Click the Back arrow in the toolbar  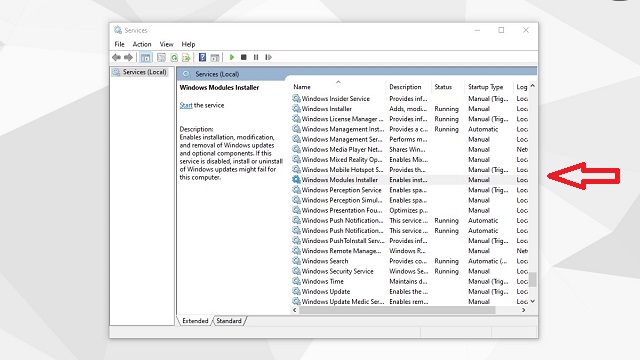click(116, 58)
